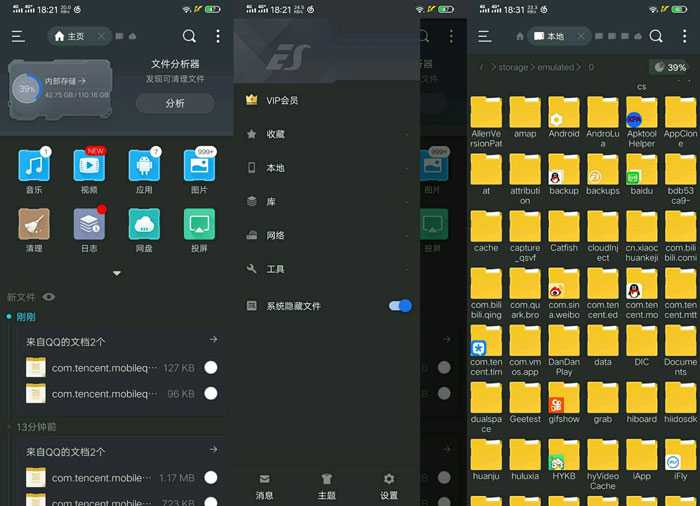Open the Log (日志) icon

89,224
